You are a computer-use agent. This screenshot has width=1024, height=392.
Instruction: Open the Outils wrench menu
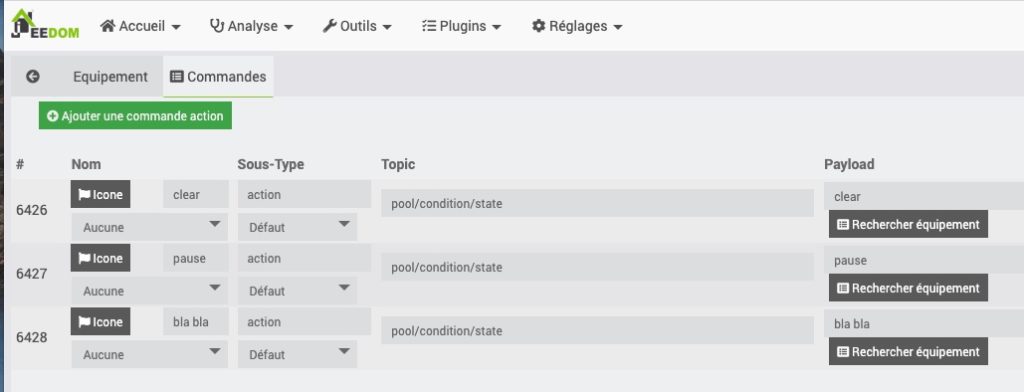pos(357,26)
